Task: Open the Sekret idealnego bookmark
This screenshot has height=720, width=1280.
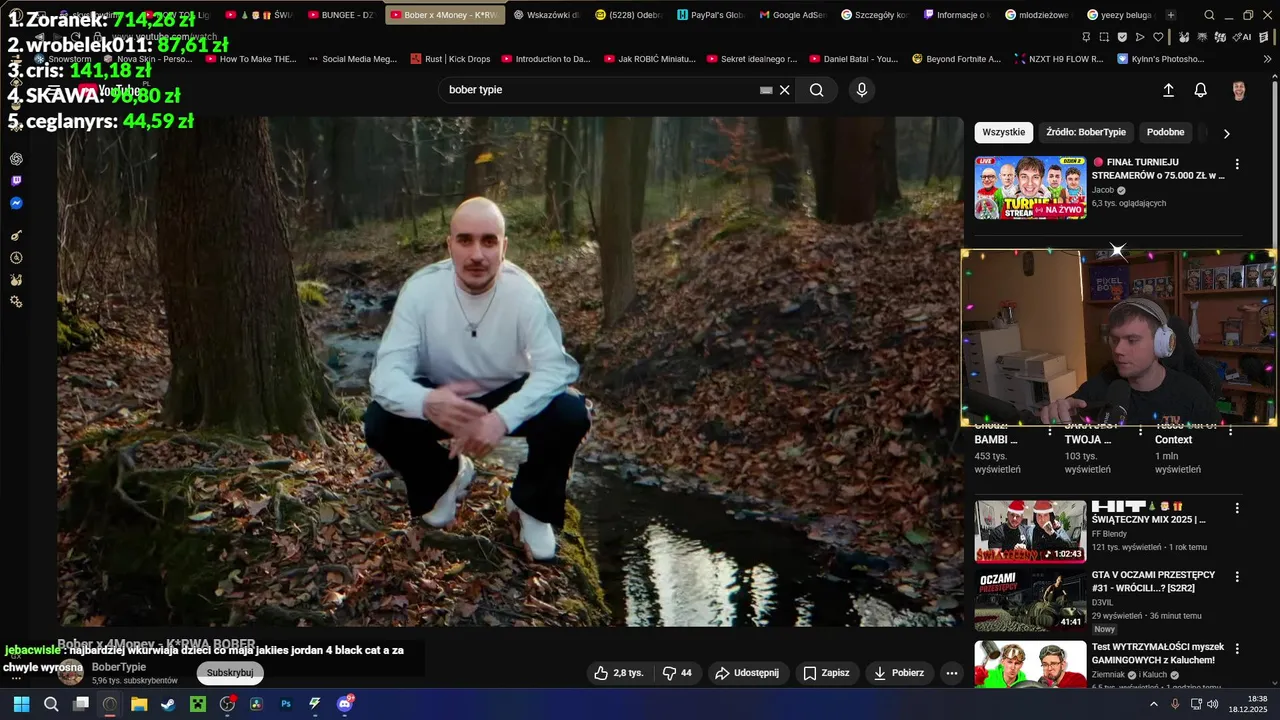Action: 752,59
